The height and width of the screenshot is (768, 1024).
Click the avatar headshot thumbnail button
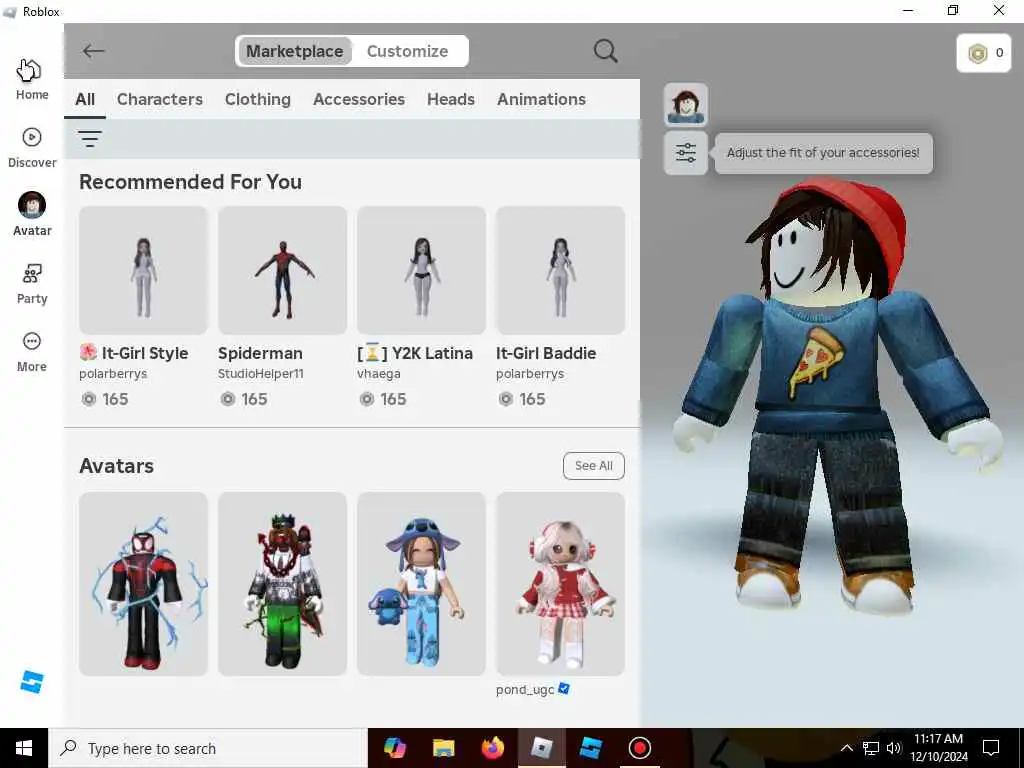coord(685,104)
